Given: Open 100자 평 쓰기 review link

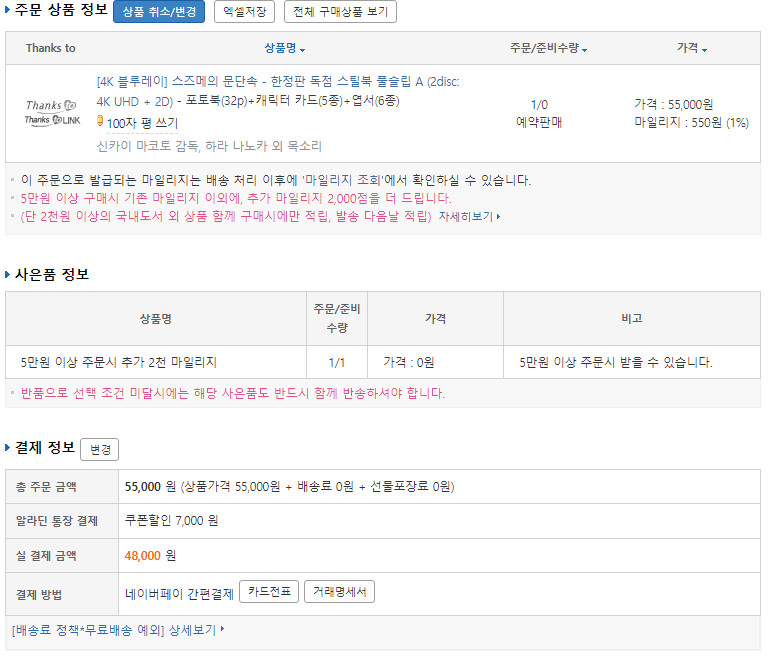Looking at the screenshot, I should coord(142,123).
